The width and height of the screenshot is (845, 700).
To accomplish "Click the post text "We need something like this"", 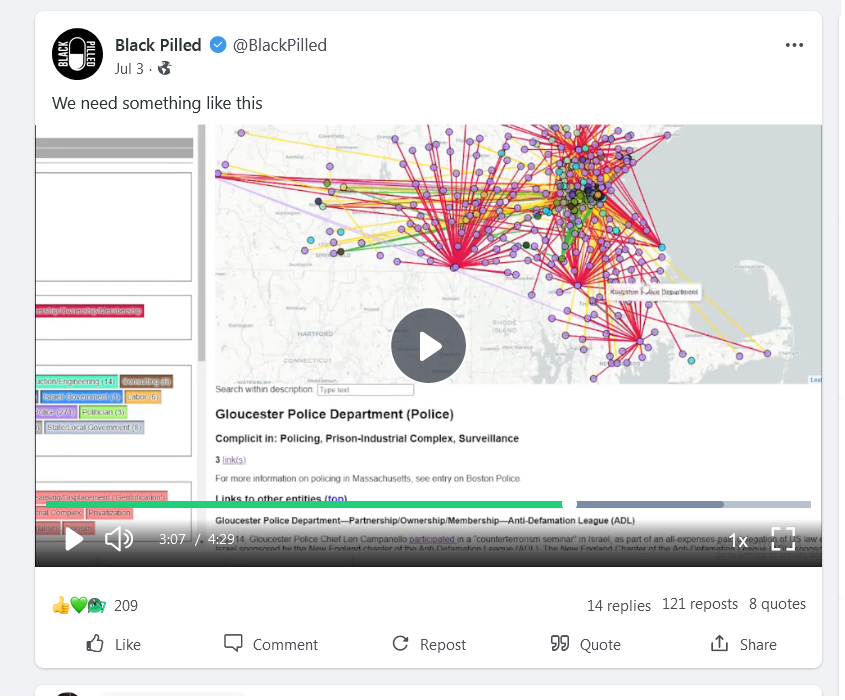I will (157, 103).
